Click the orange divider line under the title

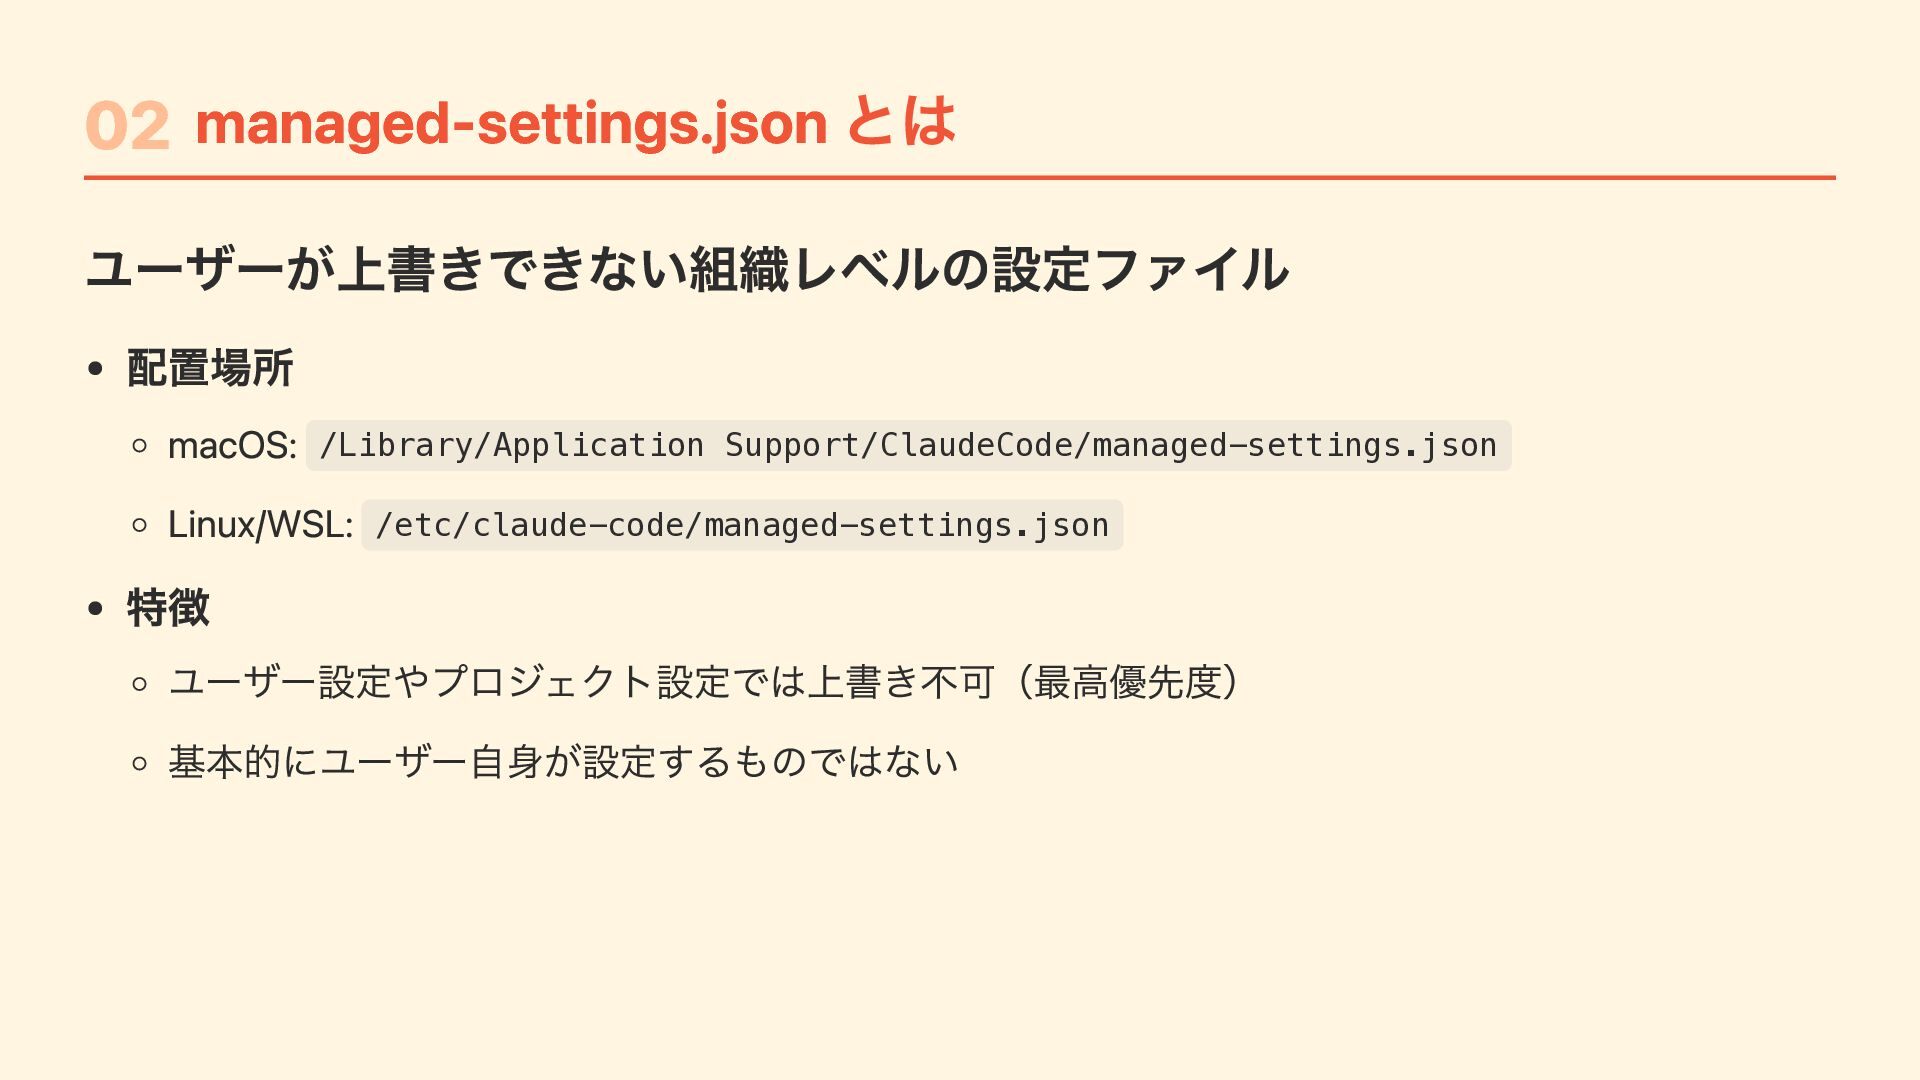click(960, 178)
